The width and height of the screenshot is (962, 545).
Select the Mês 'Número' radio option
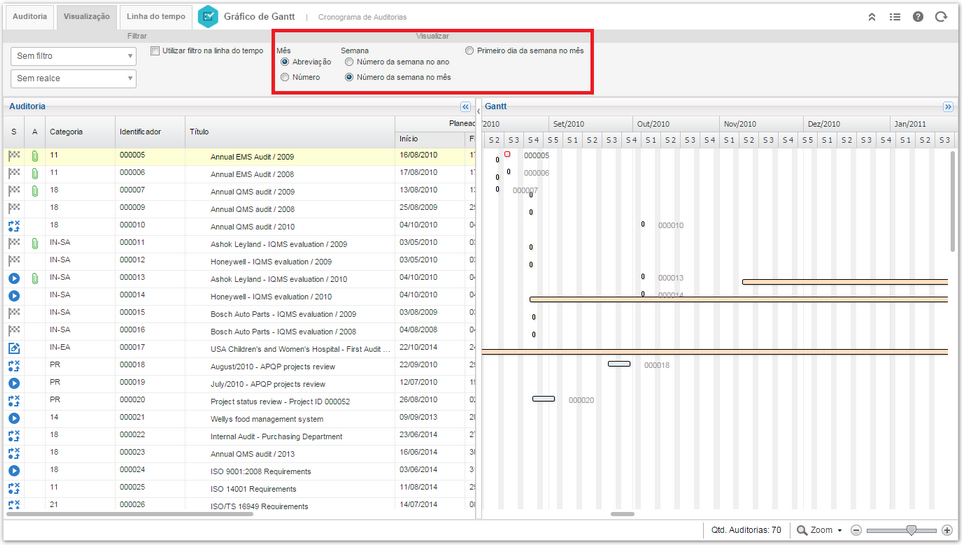(285, 77)
